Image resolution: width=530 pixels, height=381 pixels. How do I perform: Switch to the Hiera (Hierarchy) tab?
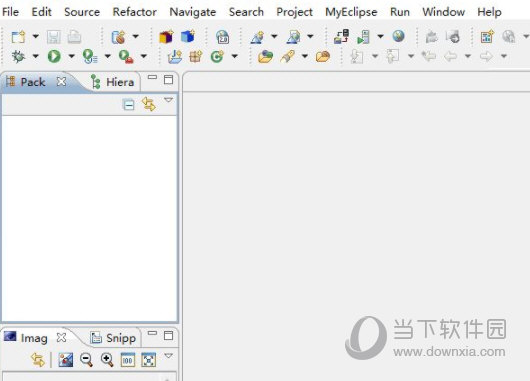113,82
